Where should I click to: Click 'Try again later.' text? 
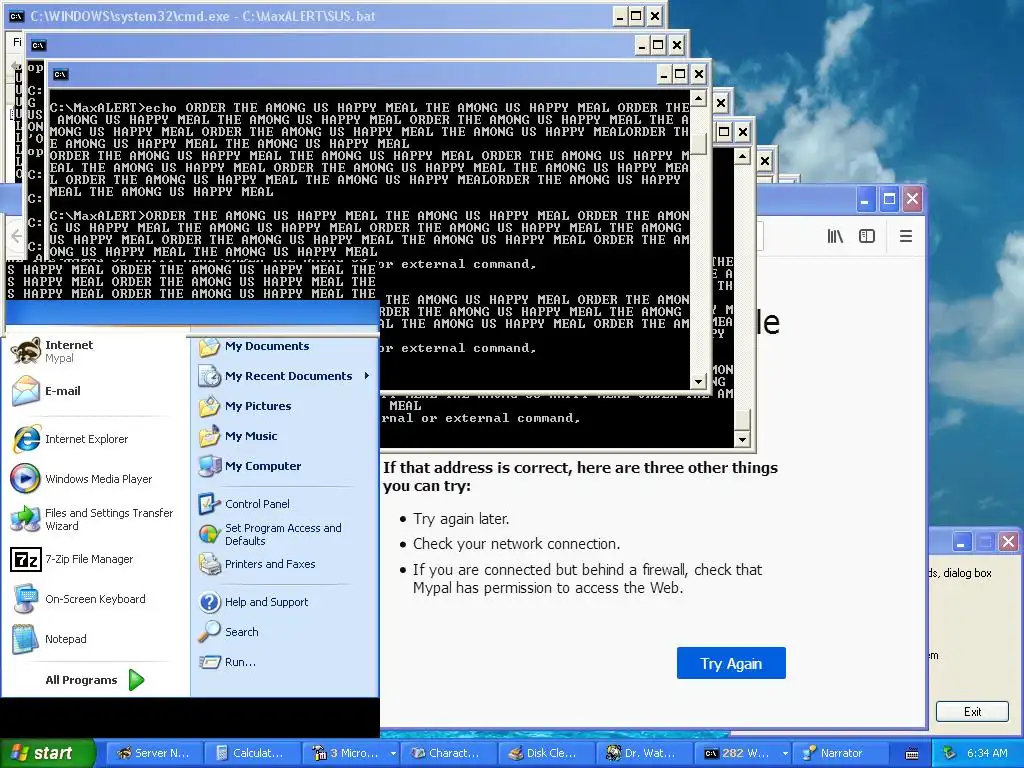(x=461, y=519)
